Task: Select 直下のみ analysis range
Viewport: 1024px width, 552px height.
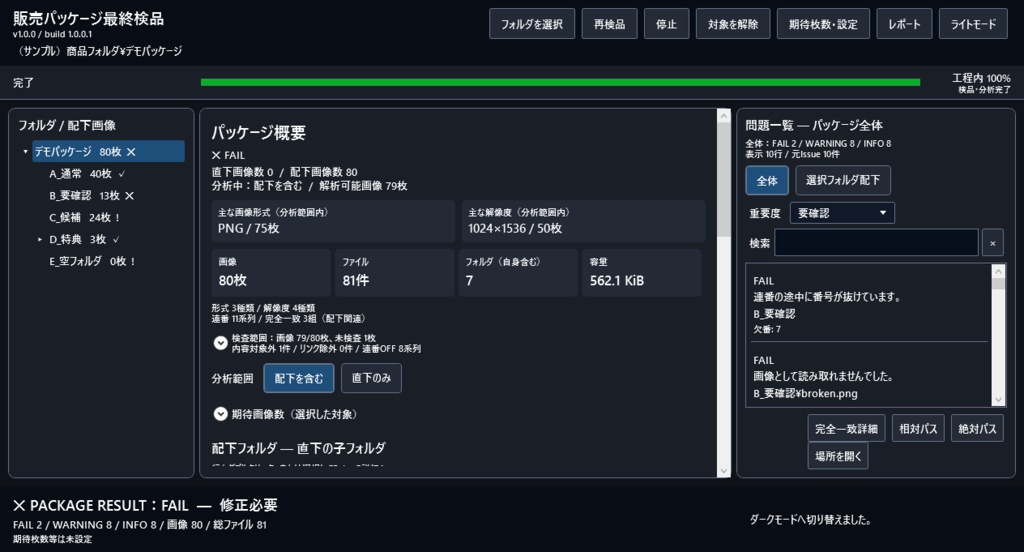Action: [x=371, y=378]
